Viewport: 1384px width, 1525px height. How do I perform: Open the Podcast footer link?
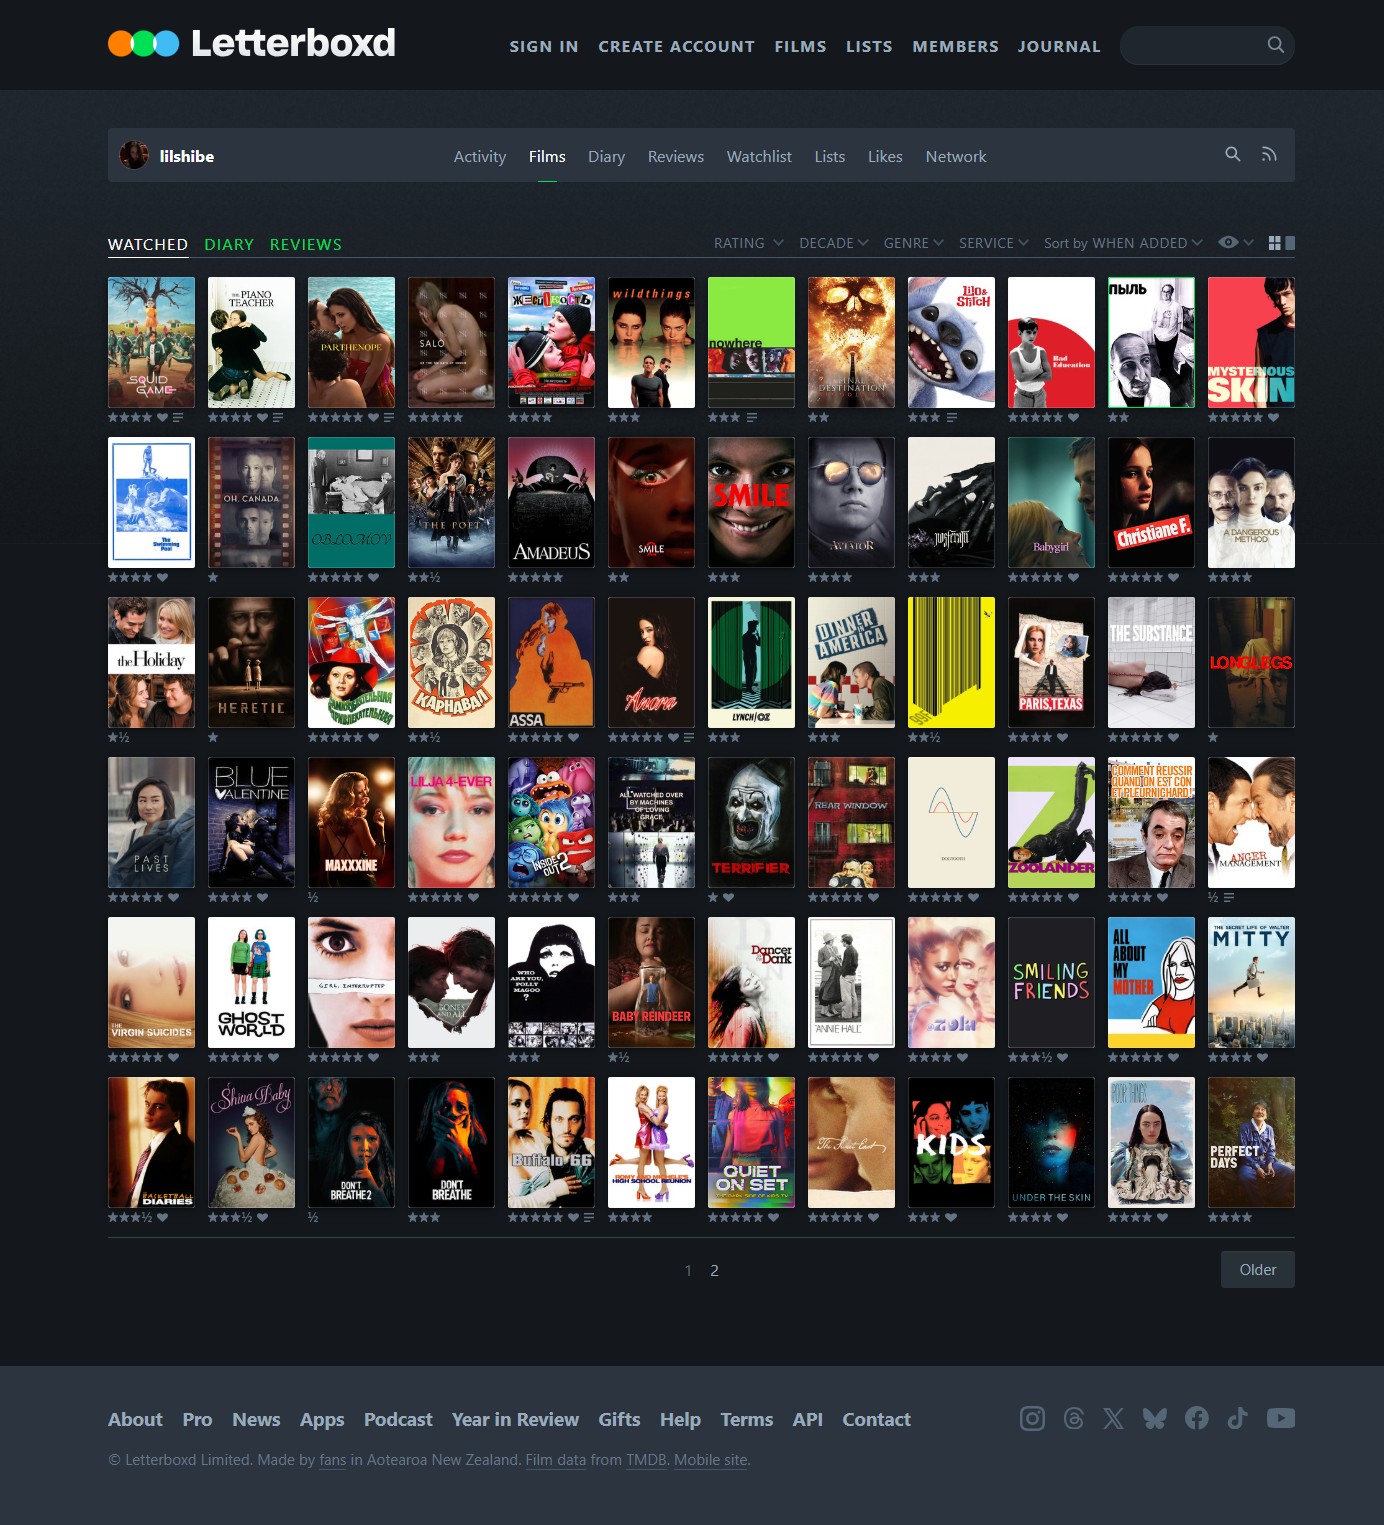pos(398,1419)
